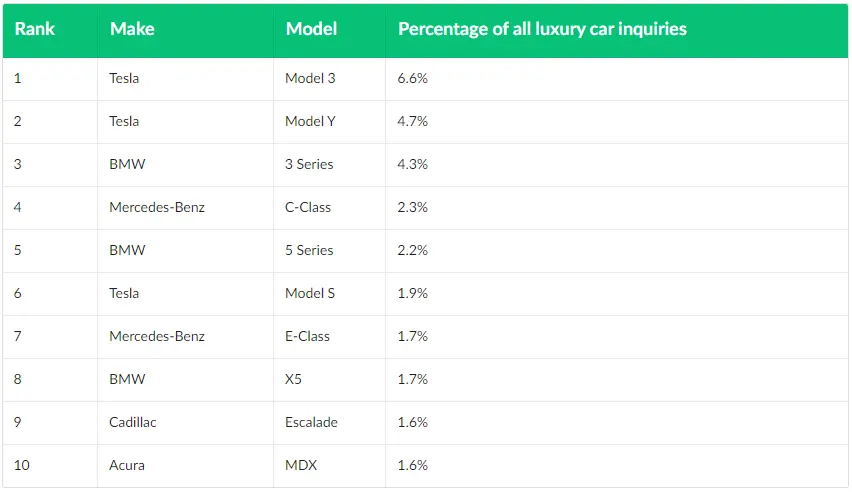Screen dimensions: 852x492
Task: Click the 2.3% percentage cell
Action: (x=413, y=207)
